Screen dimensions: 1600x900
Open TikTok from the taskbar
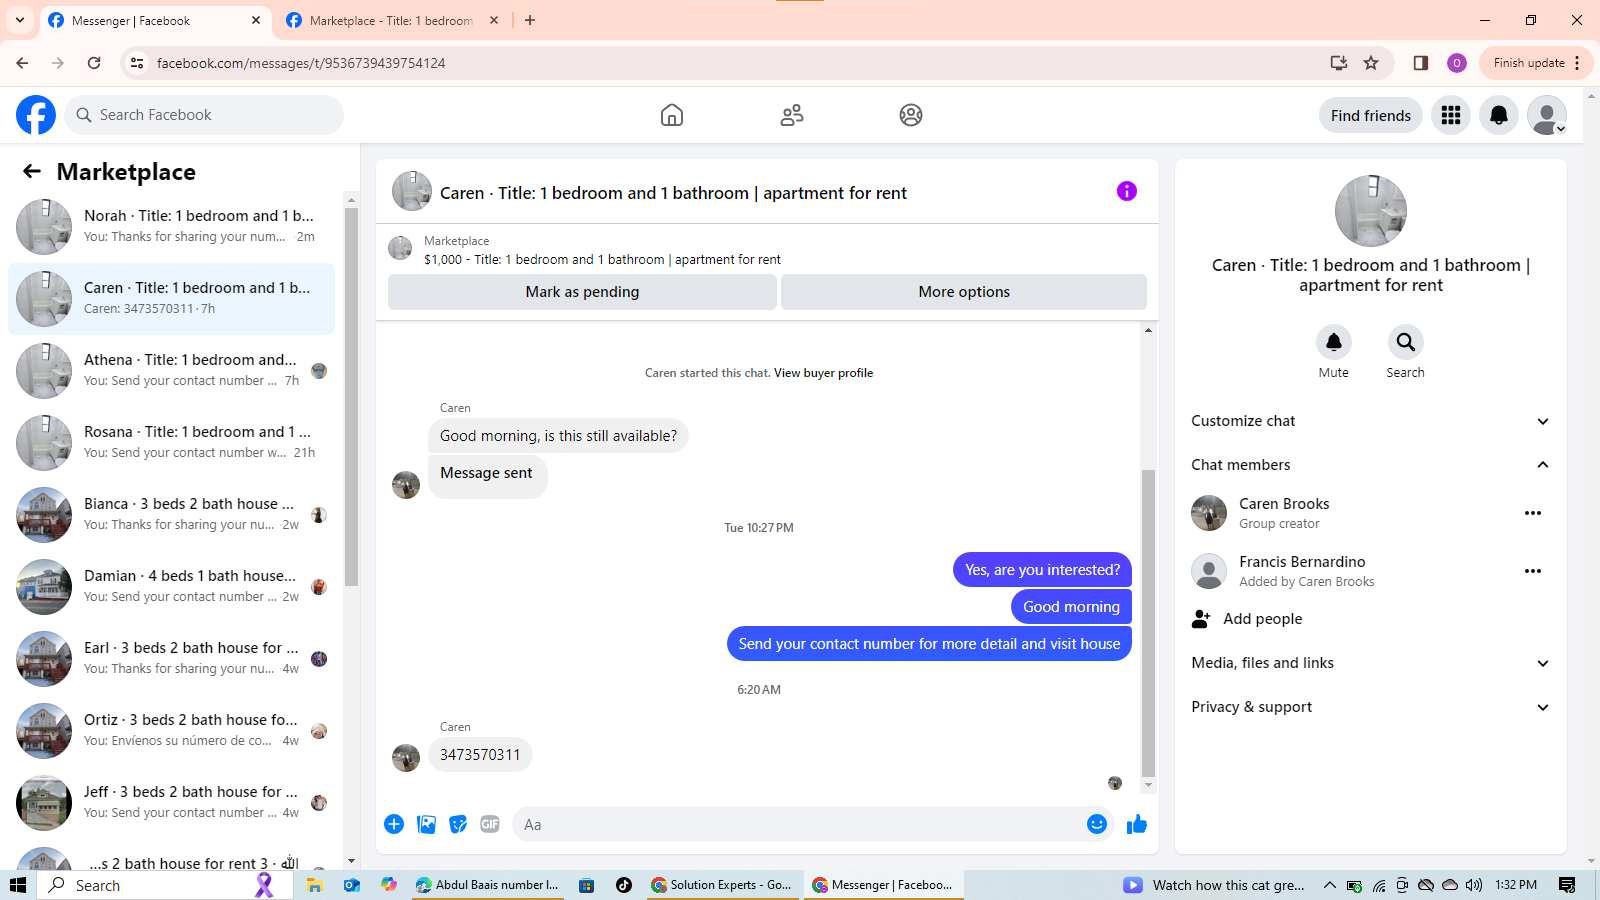(x=624, y=885)
